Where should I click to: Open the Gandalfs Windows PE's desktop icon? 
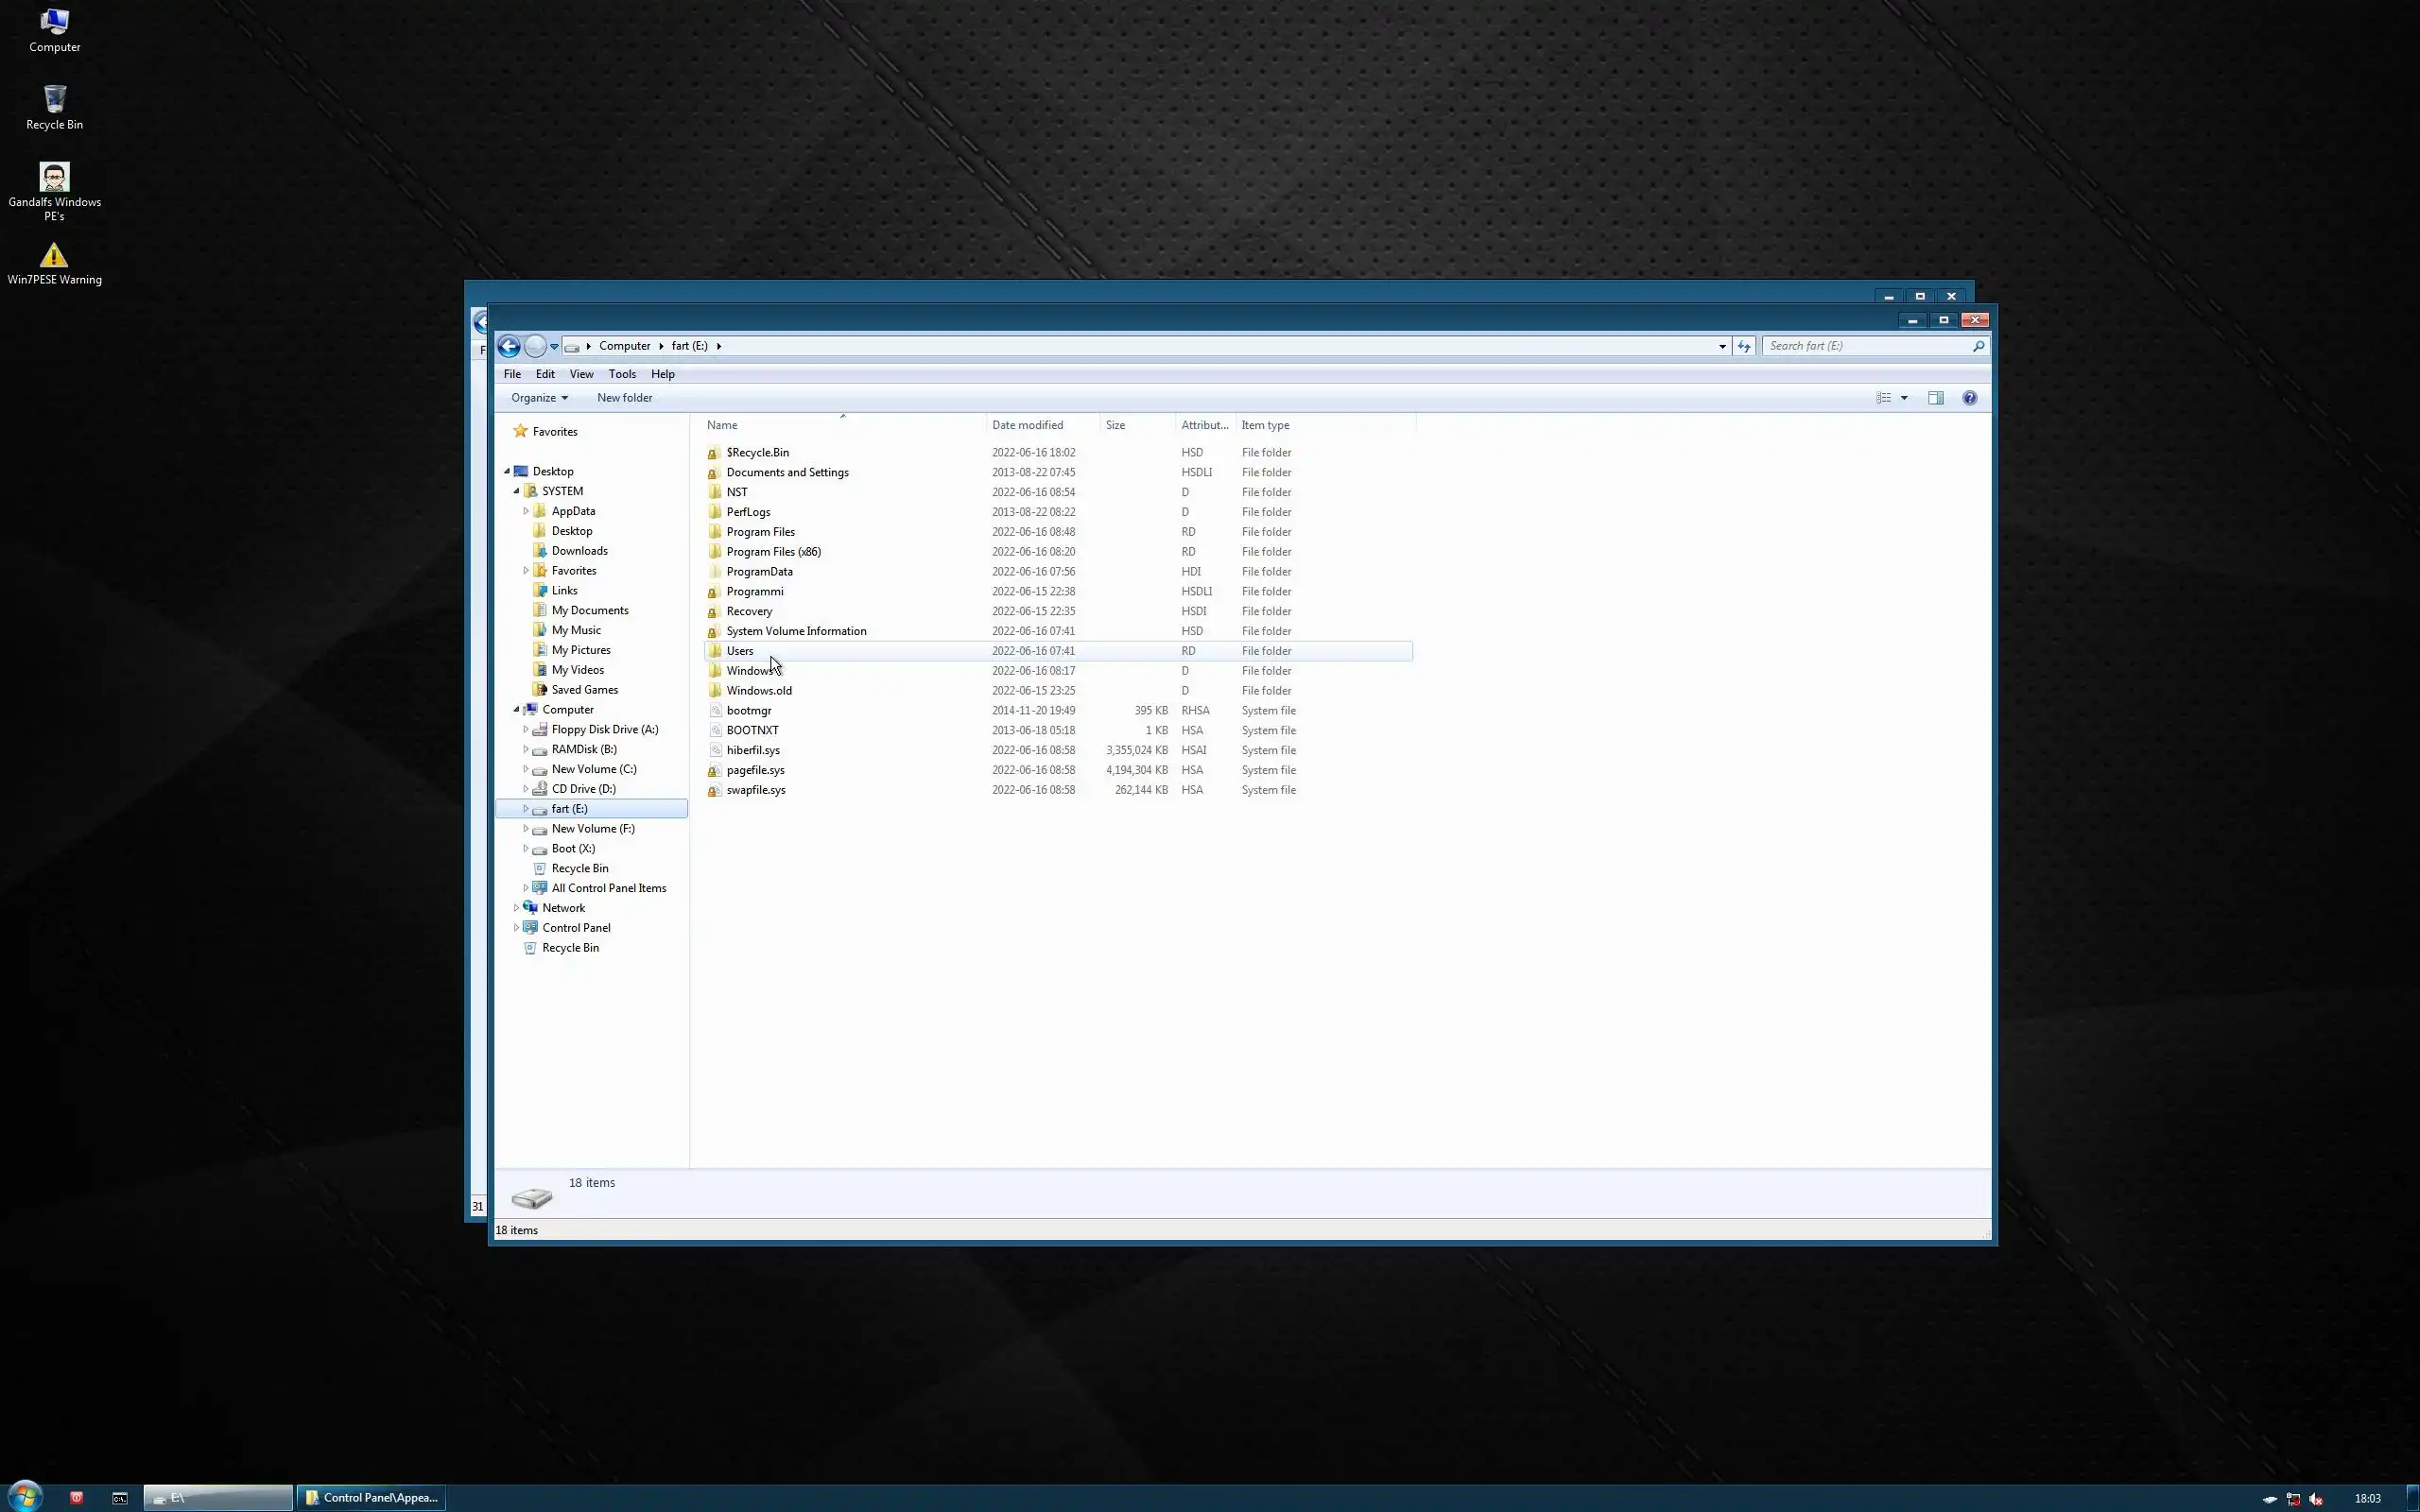pos(54,178)
